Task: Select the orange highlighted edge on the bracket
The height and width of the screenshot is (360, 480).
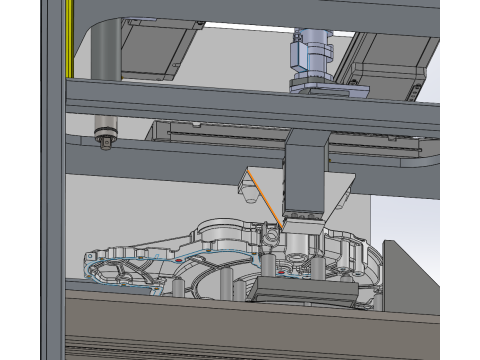Action: click(x=266, y=200)
